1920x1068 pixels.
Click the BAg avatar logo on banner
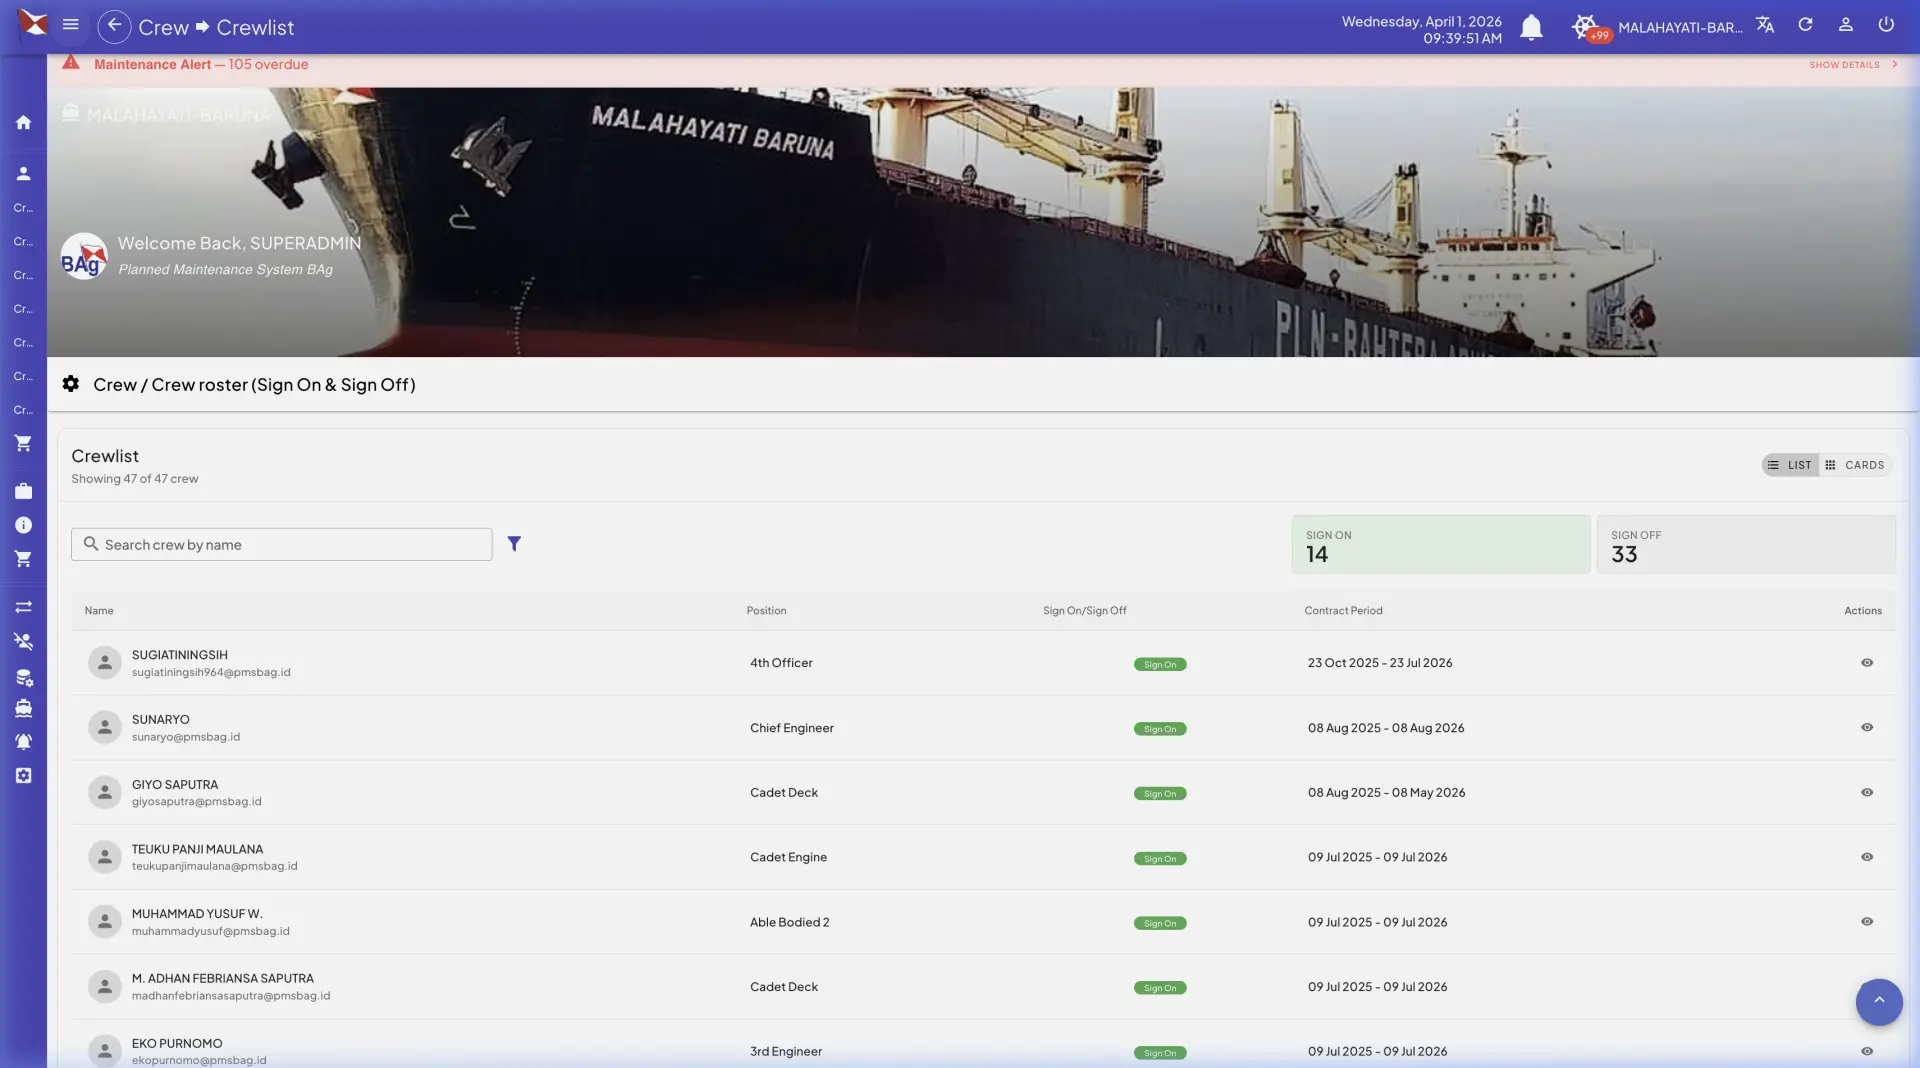(x=84, y=256)
